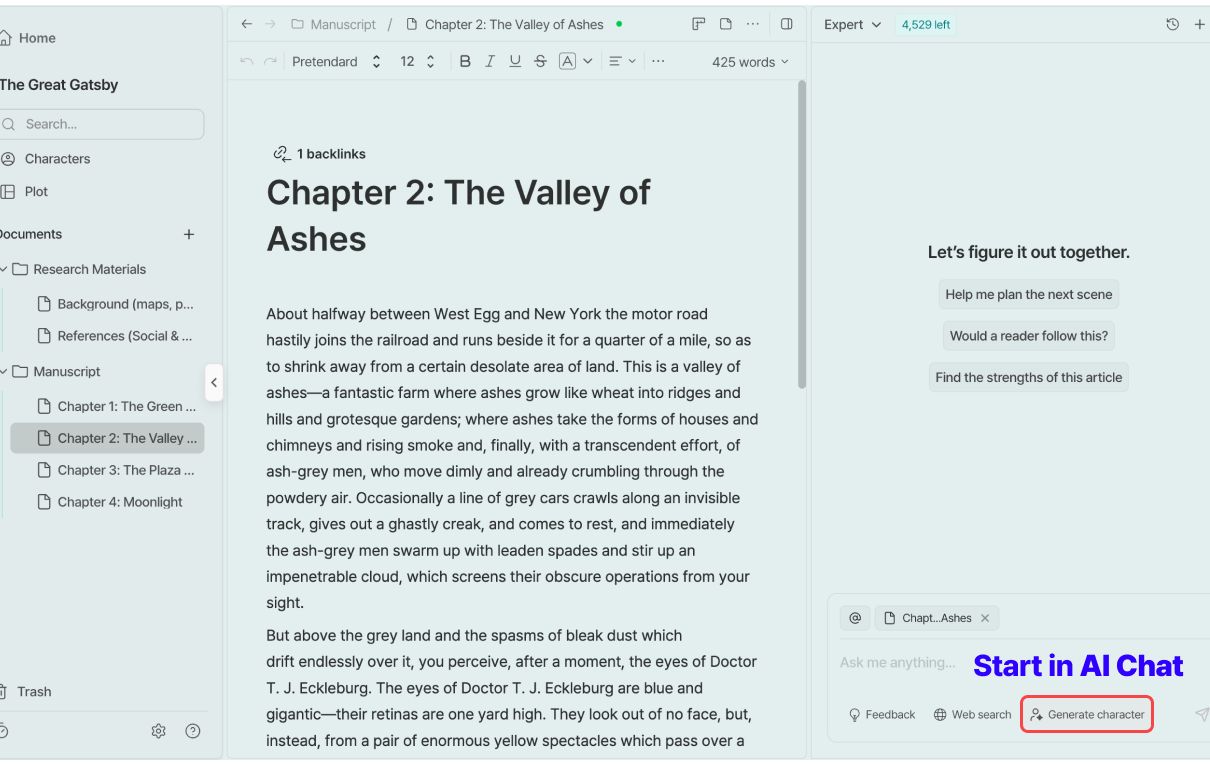
Task: Click the Chapter 2 document heading
Action: coord(458,215)
